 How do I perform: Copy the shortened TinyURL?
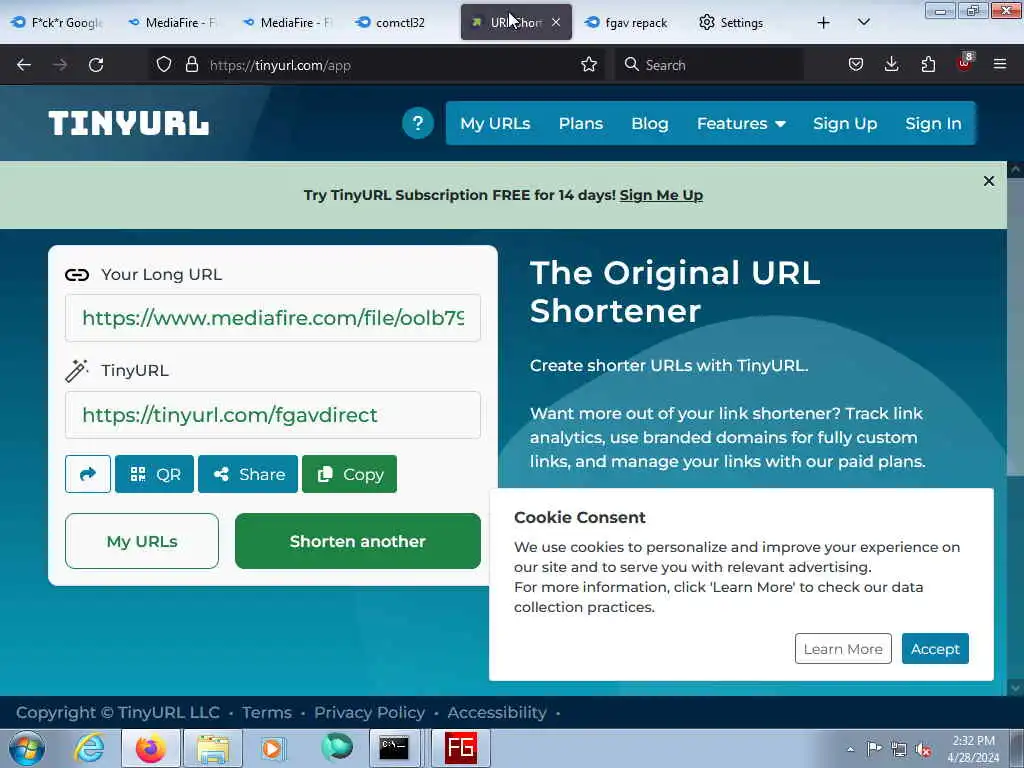349,474
